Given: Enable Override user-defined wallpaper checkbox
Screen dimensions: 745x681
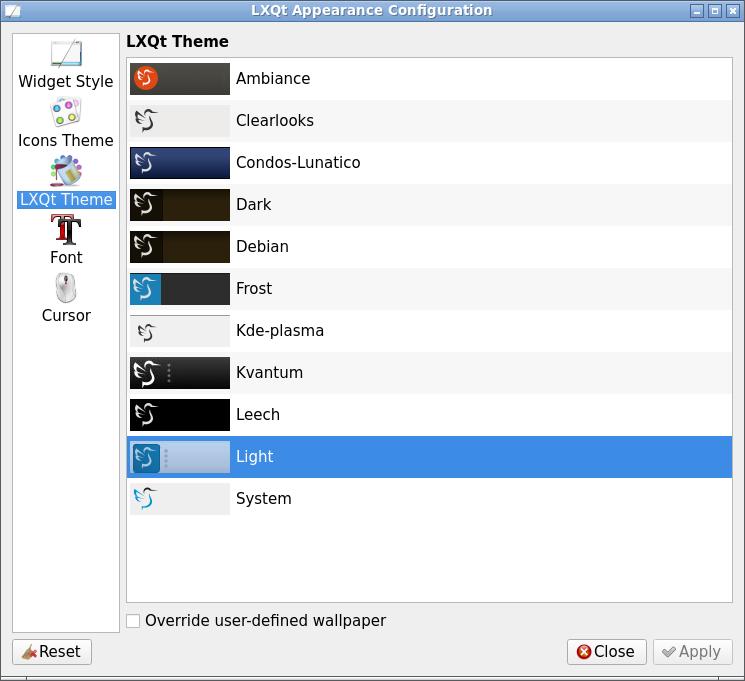Looking at the screenshot, I should [x=133, y=621].
